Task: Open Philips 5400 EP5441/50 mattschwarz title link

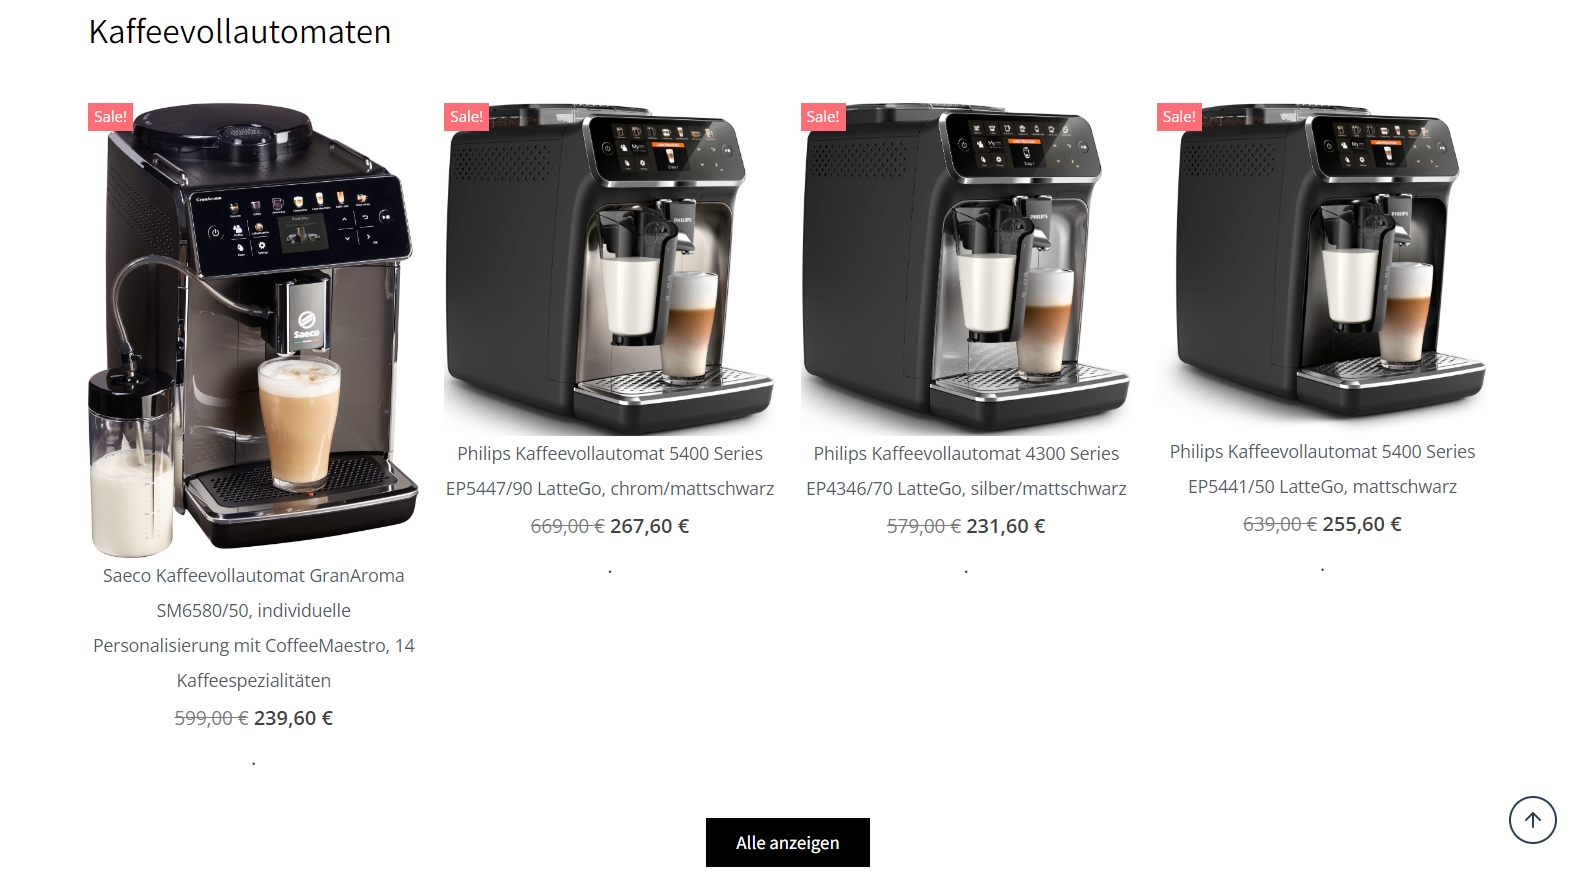Action: [x=1322, y=469]
